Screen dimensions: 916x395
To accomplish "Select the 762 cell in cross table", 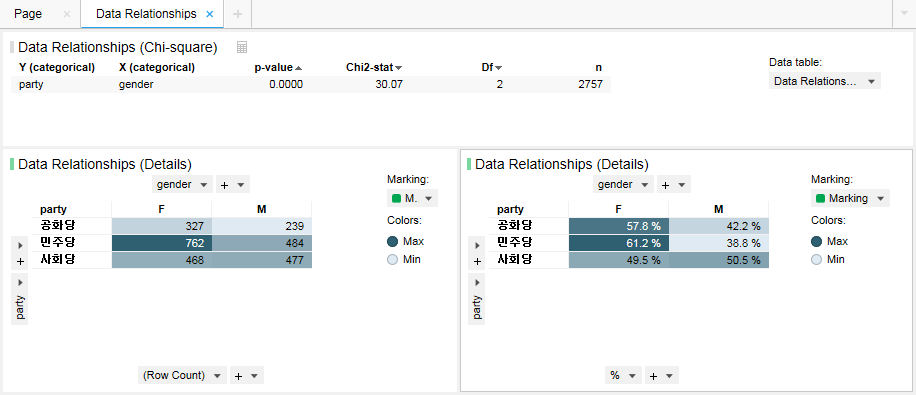I will 162,243.
